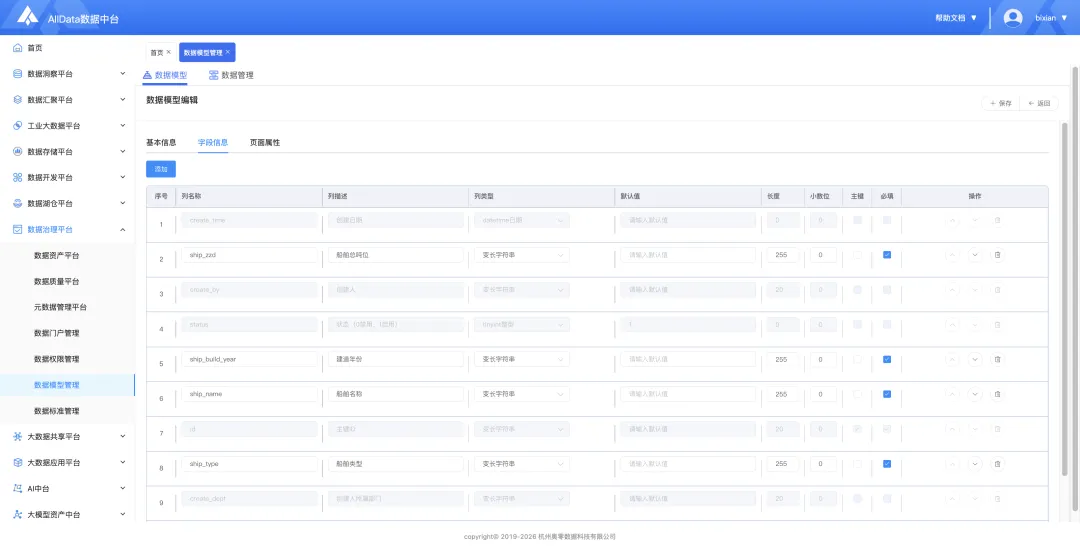Collapse the 数据治理平台 sidebar group
This screenshot has height=548, width=1080.
point(123,229)
